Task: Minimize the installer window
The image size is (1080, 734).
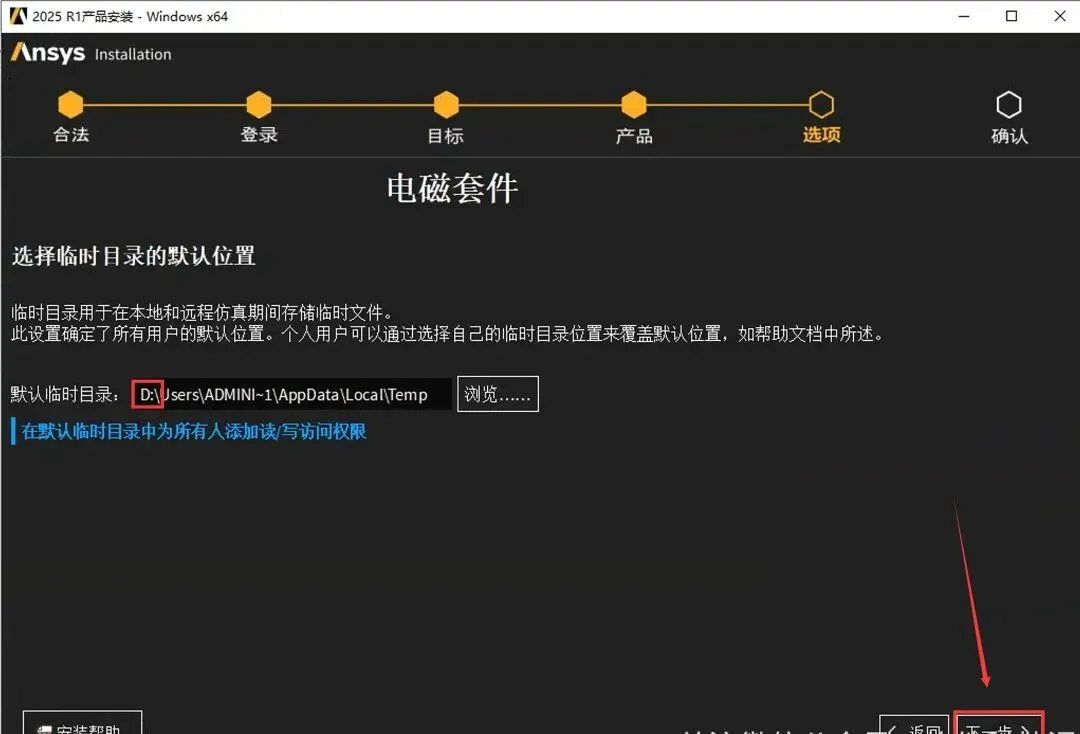Action: (x=964, y=16)
